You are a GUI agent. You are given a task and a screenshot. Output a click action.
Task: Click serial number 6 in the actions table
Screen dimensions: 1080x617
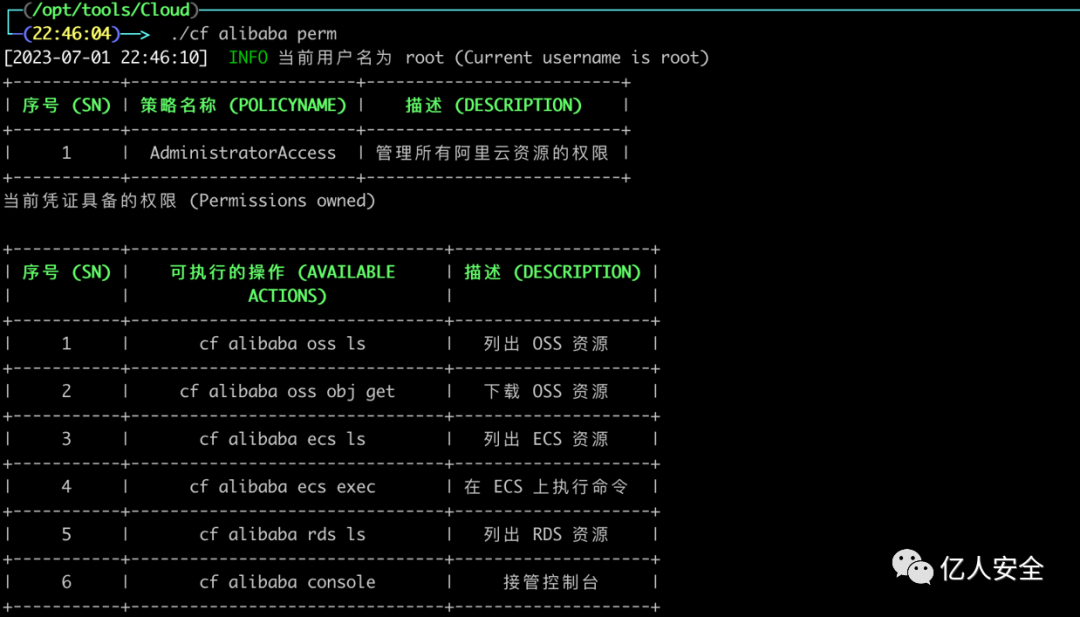(66, 582)
